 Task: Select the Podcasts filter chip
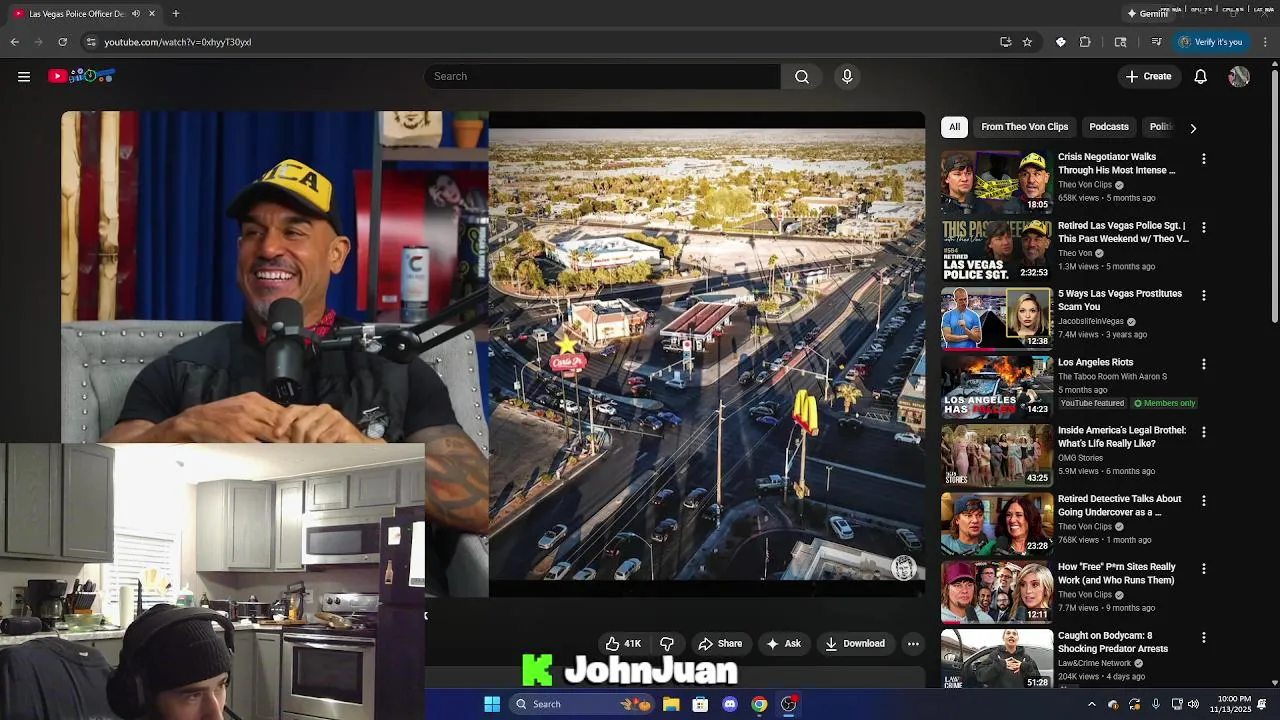(x=1108, y=127)
